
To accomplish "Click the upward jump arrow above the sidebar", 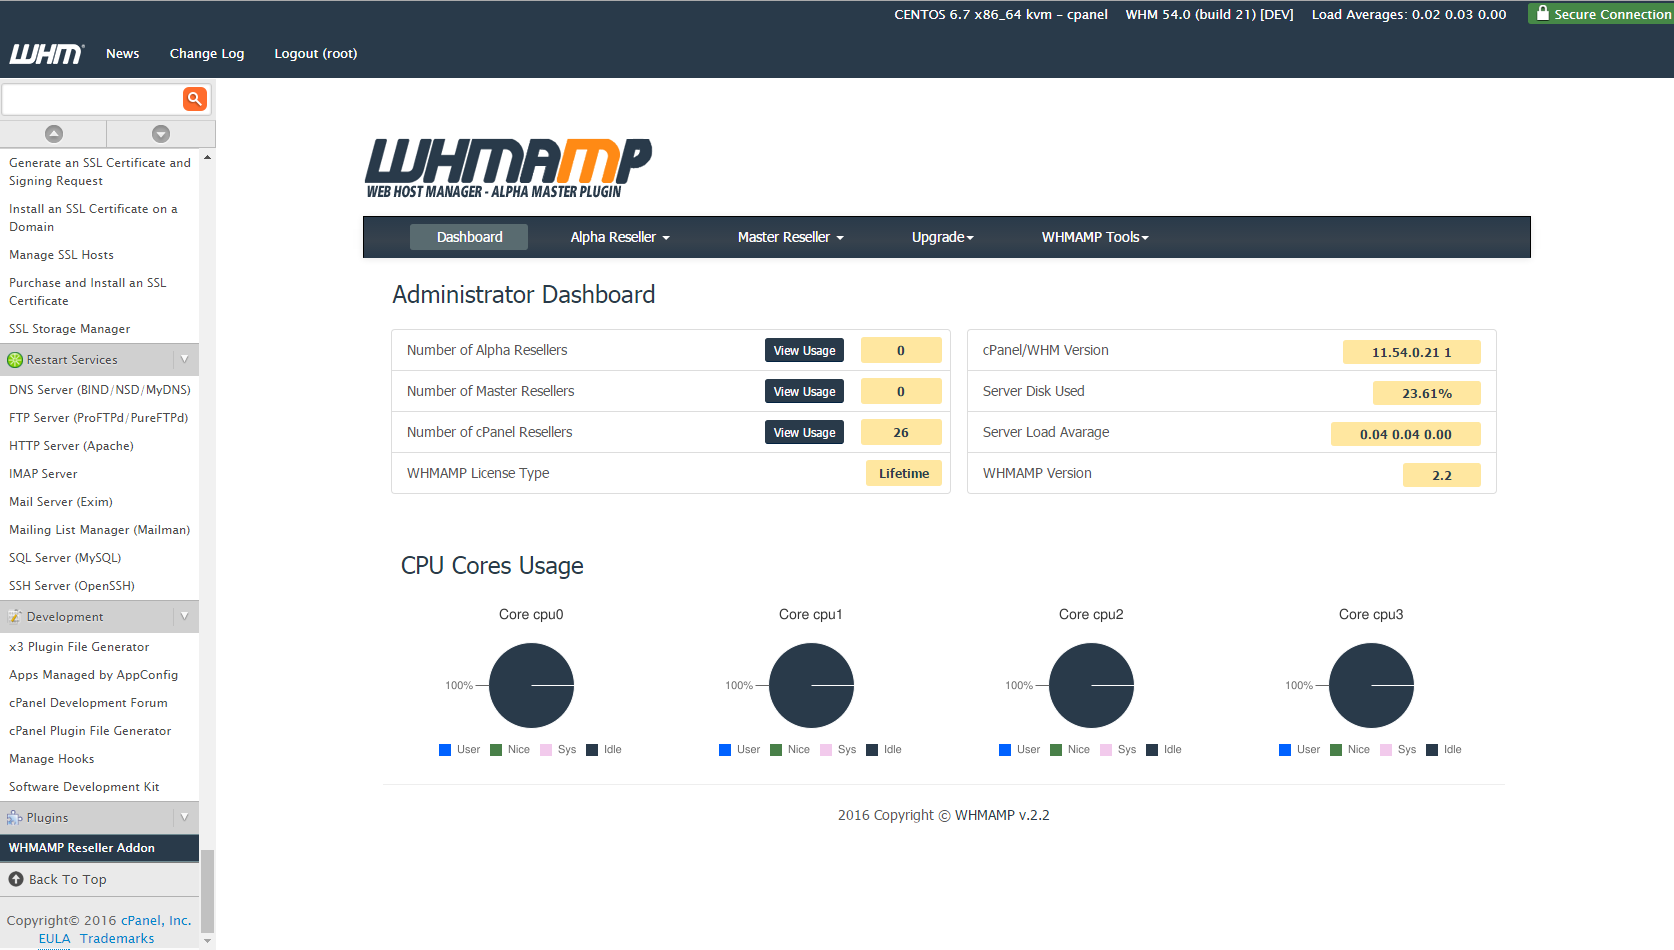I will 53,133.
